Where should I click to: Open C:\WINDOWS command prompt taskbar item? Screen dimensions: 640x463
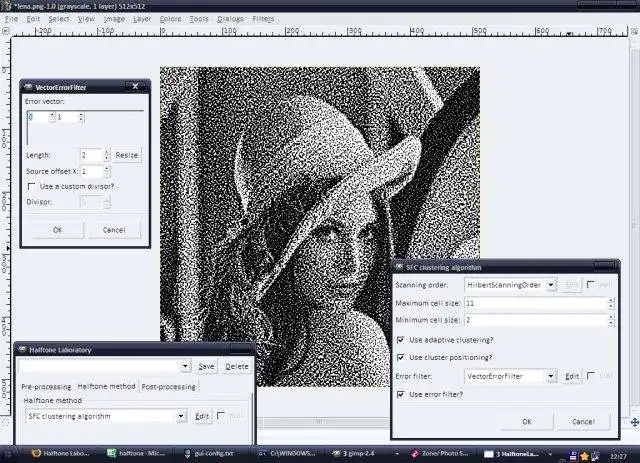tap(288, 454)
